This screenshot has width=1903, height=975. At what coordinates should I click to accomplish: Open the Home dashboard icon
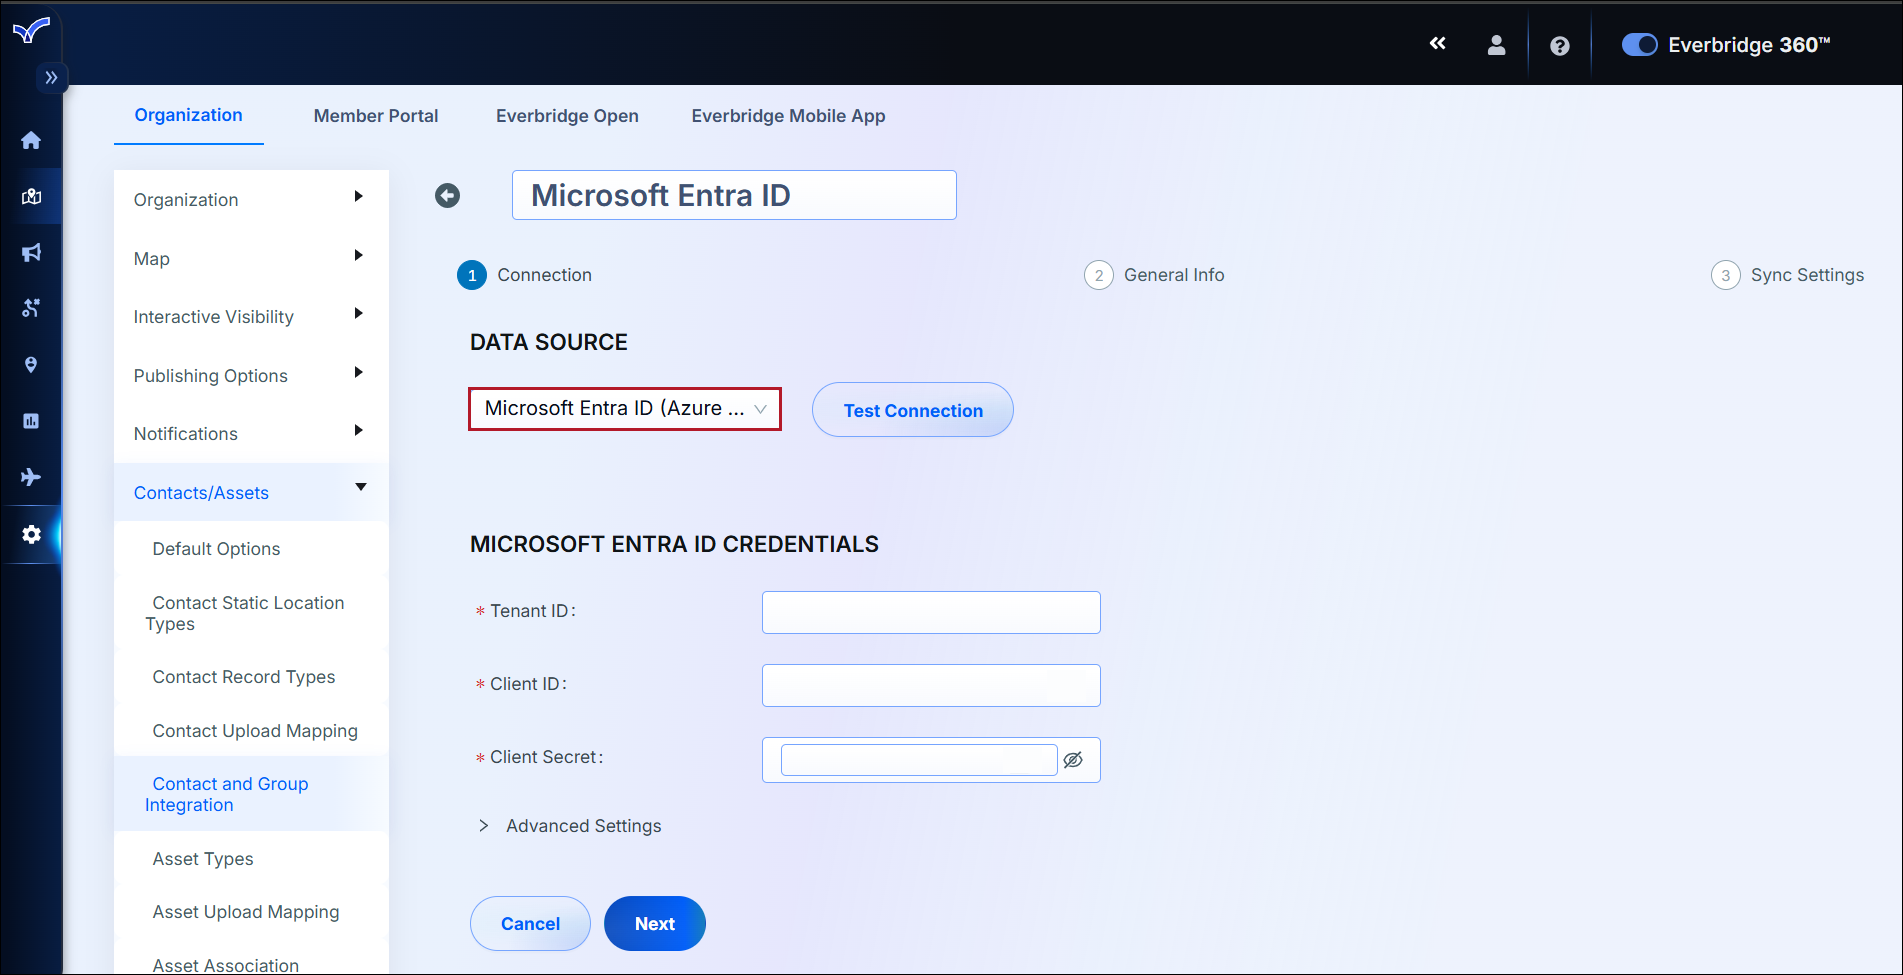coord(31,140)
